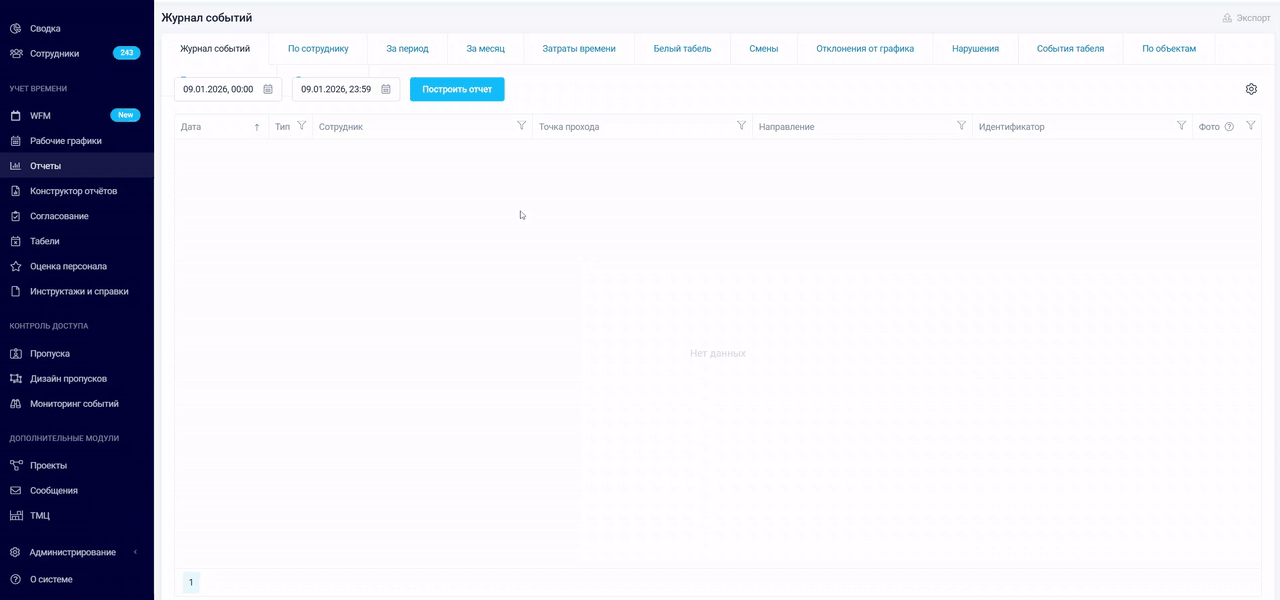Click the filter icon in Точка прохода column

tap(741, 126)
